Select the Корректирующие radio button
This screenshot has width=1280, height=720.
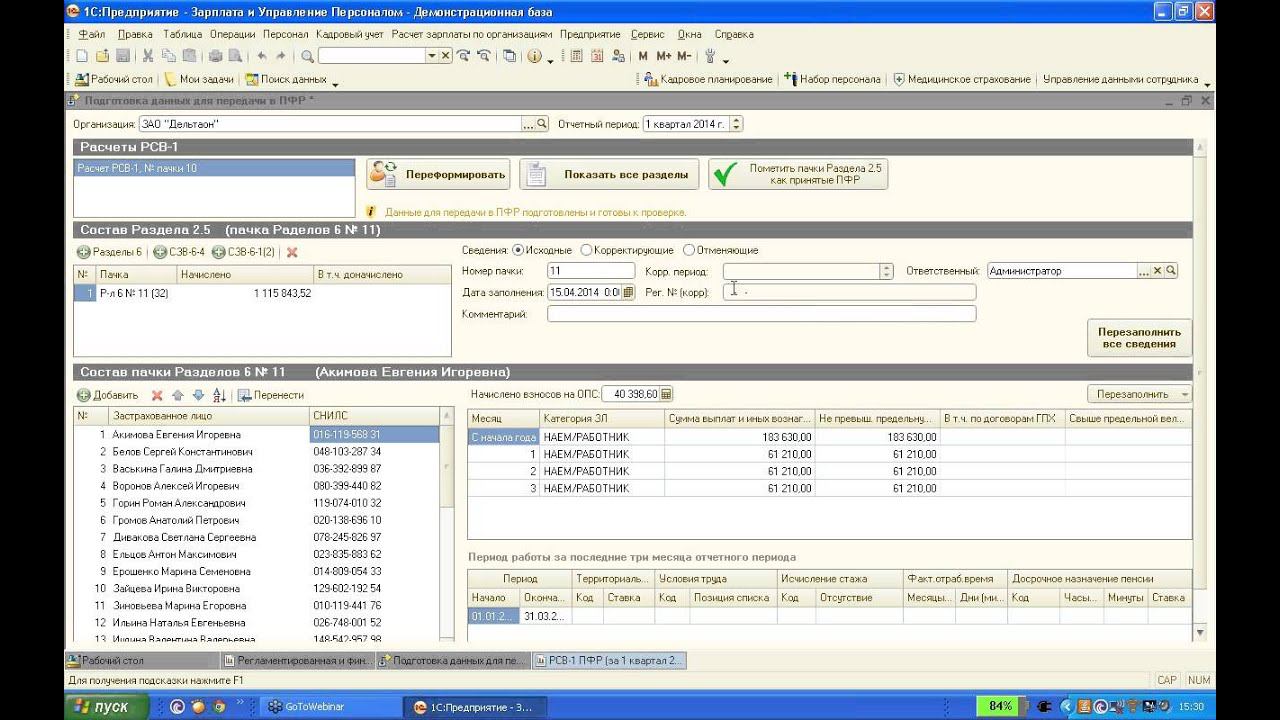pos(587,250)
